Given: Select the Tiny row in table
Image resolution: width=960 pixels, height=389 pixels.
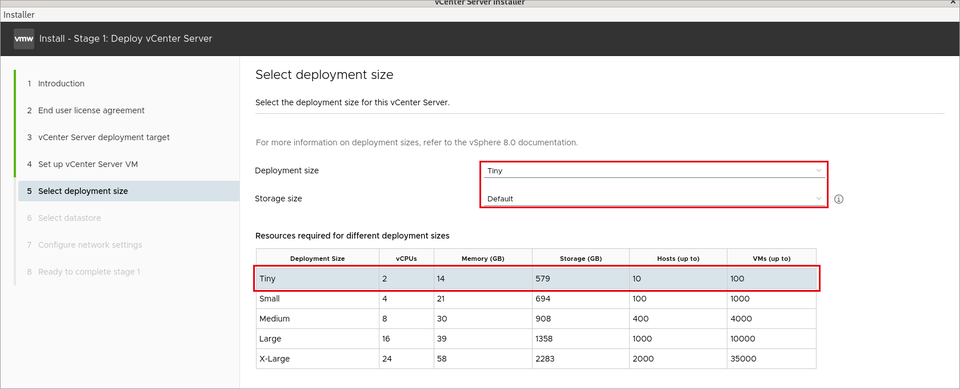Looking at the screenshot, I should (536, 279).
